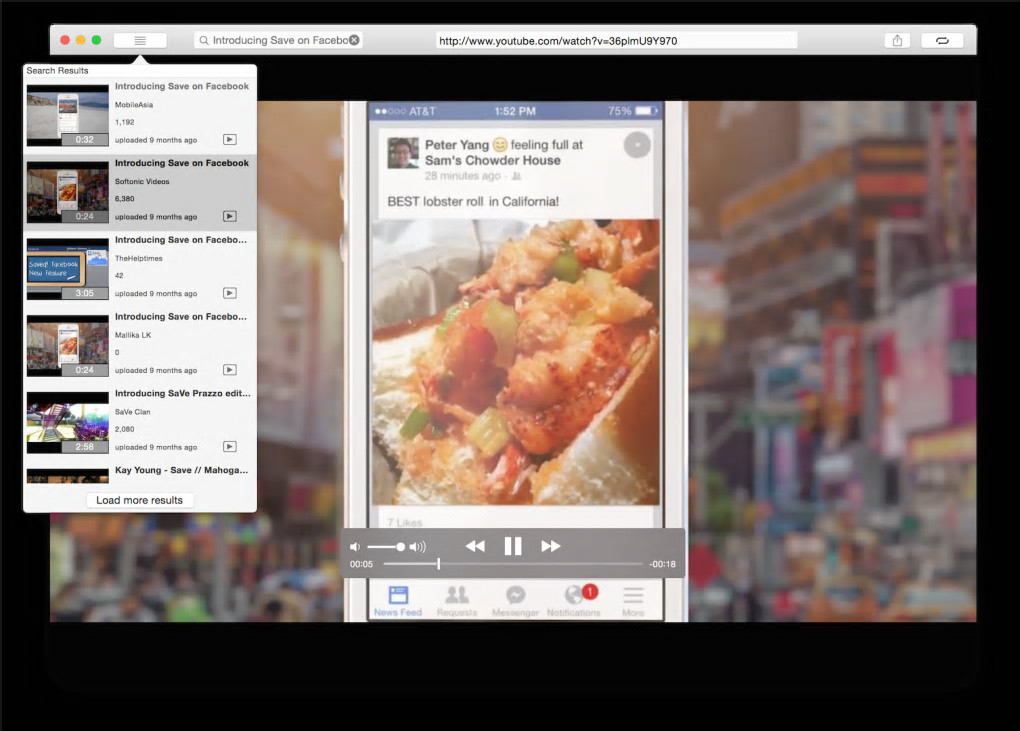Select 'Kay Young - Save // Mahoga...' result
Viewport: 1020px width, 731px height.
tap(181, 470)
